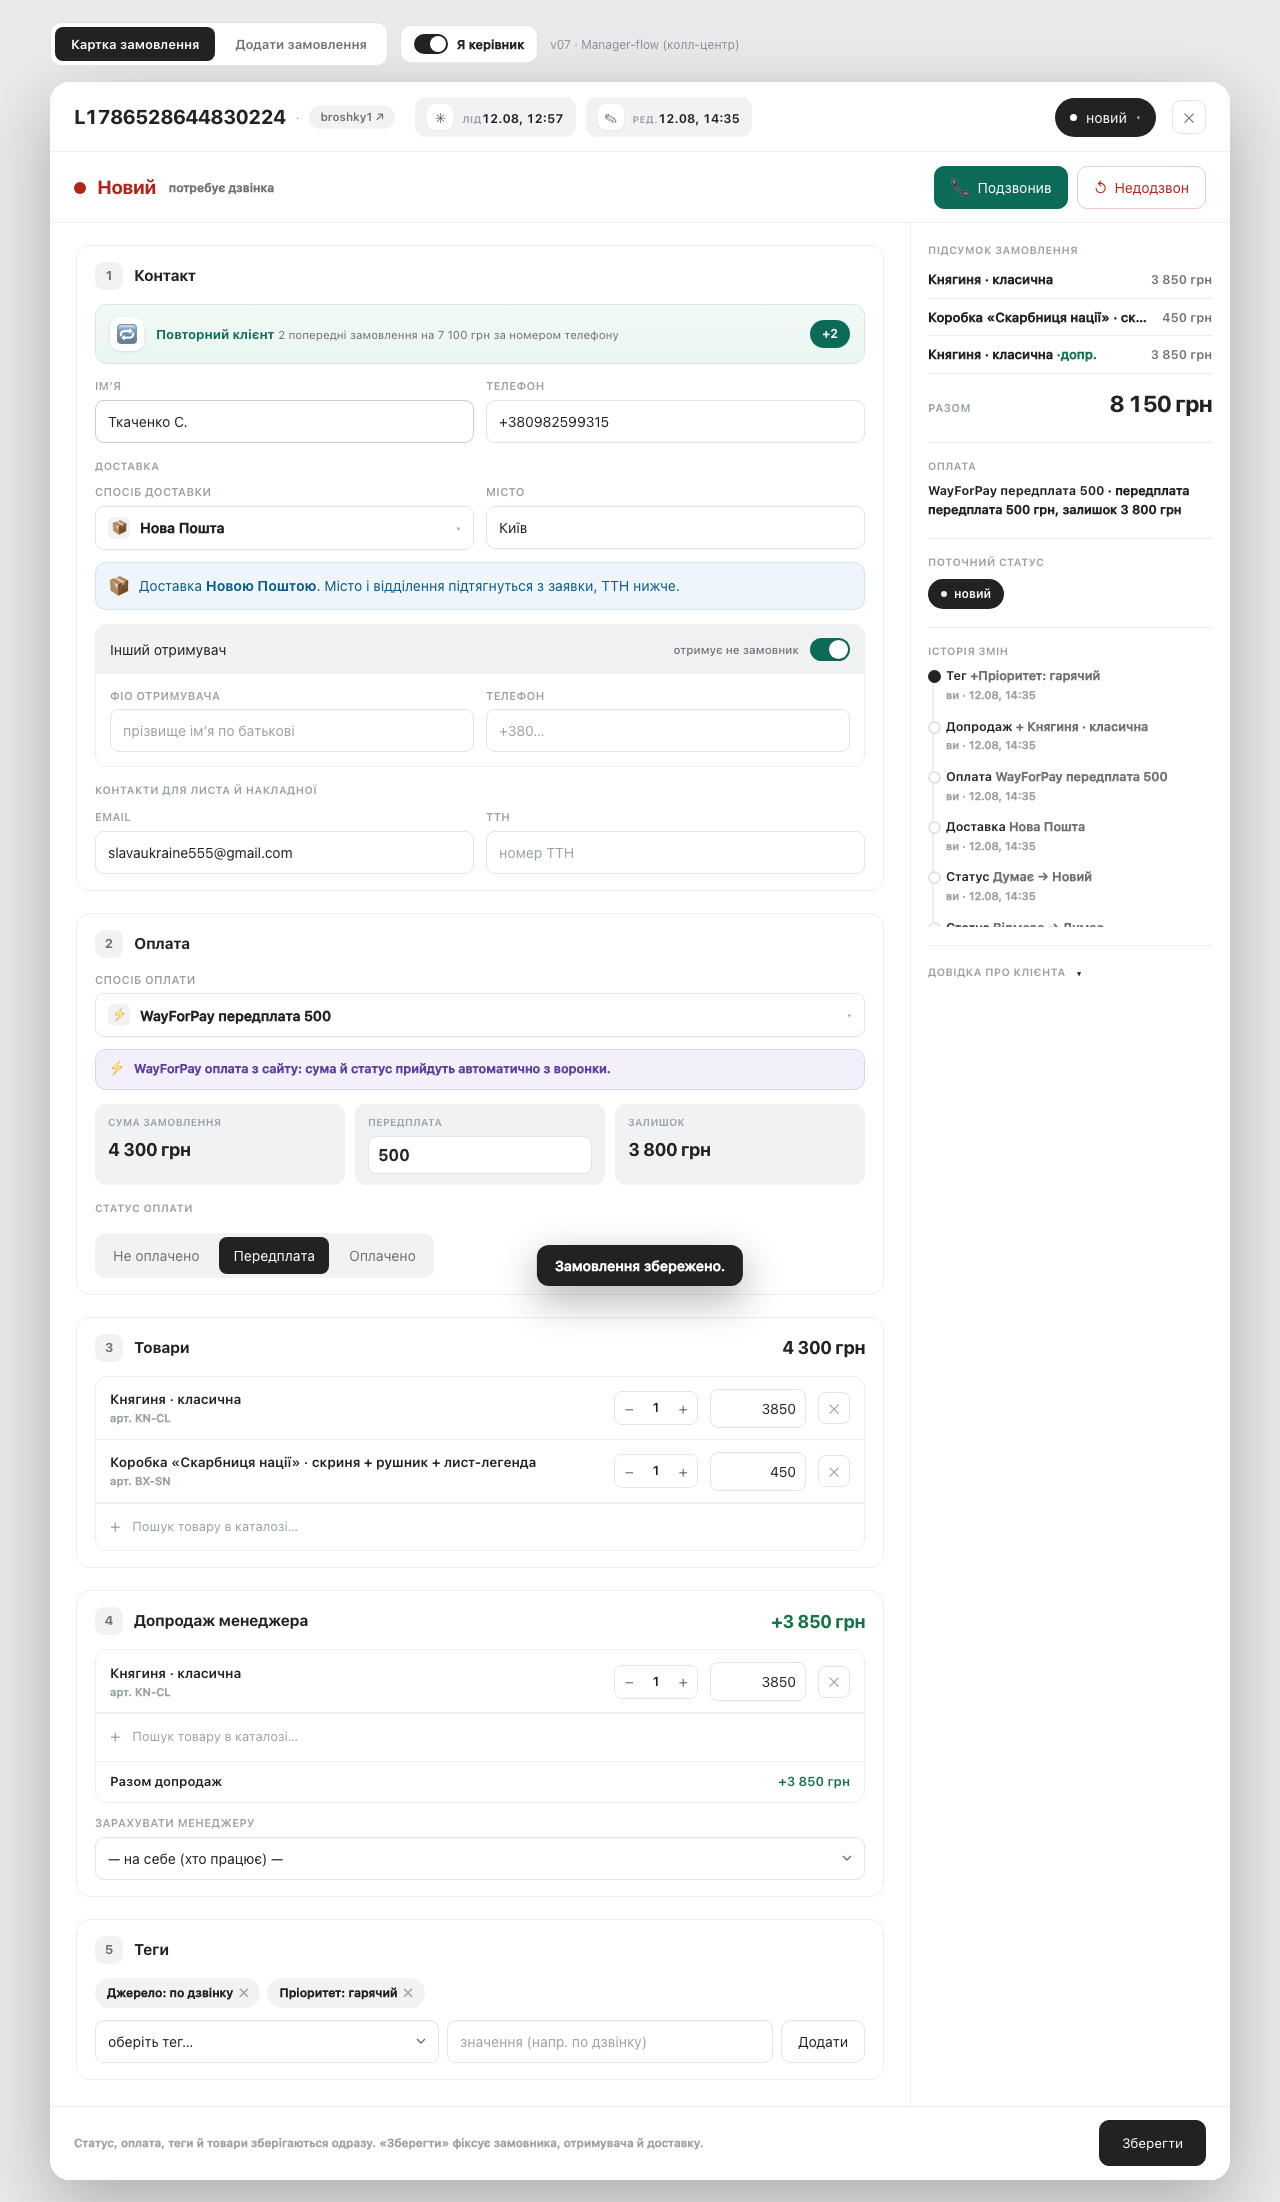Click the recipient phone +380 field
This screenshot has height=2202, width=1280.
click(668, 731)
